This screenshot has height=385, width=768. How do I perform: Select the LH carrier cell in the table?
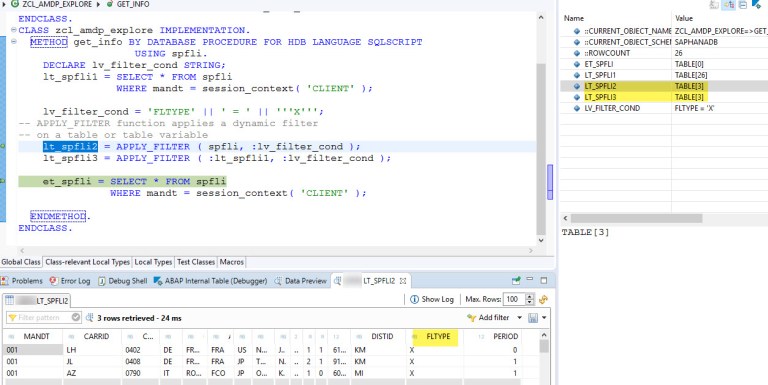pos(93,350)
